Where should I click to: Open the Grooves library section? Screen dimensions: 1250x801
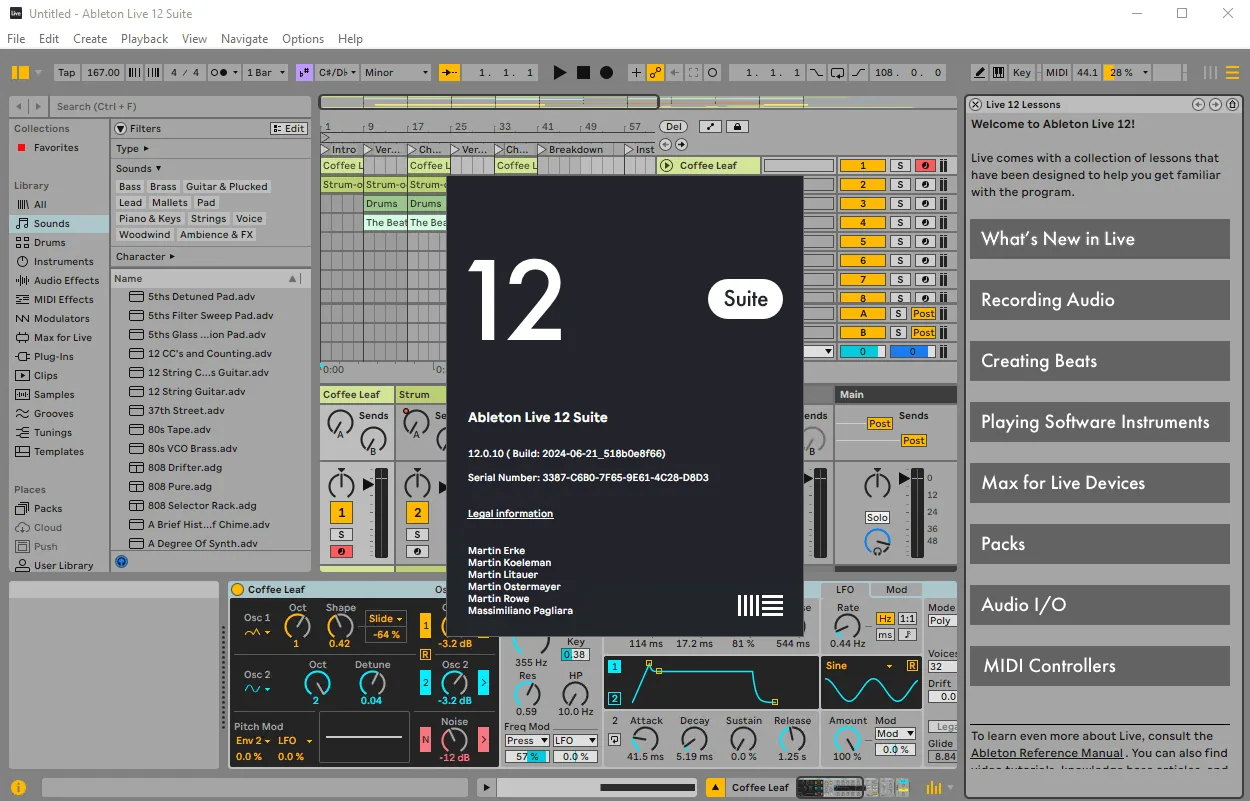pyautogui.click(x=53, y=413)
